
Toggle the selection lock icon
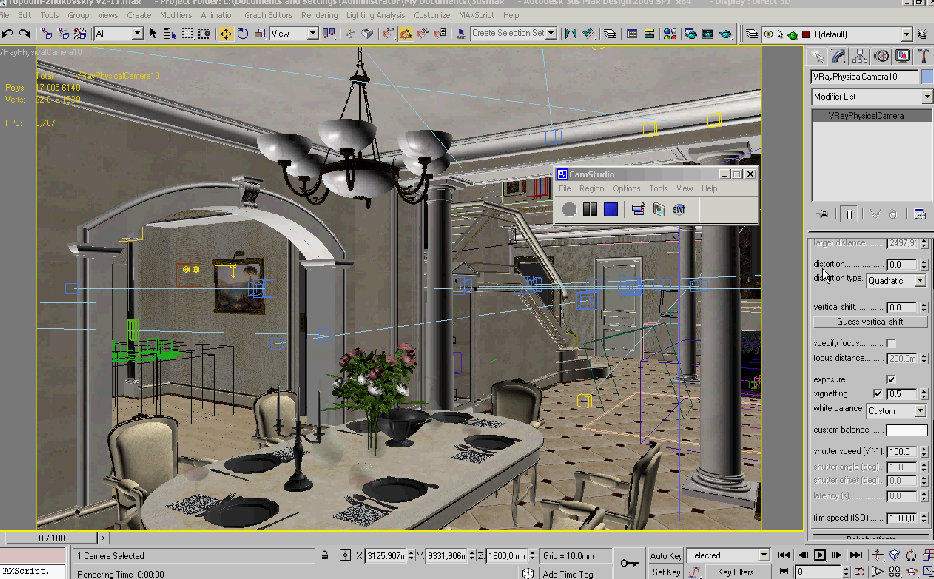pos(325,555)
